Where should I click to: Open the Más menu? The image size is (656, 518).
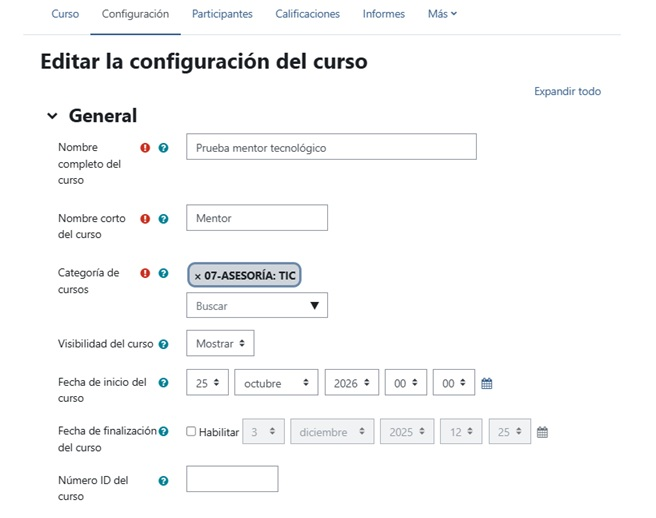(442, 14)
